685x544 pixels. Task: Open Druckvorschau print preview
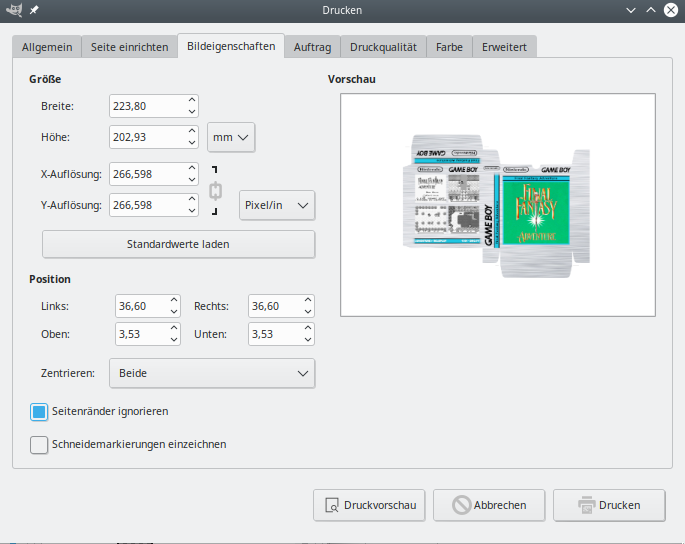click(x=370, y=505)
